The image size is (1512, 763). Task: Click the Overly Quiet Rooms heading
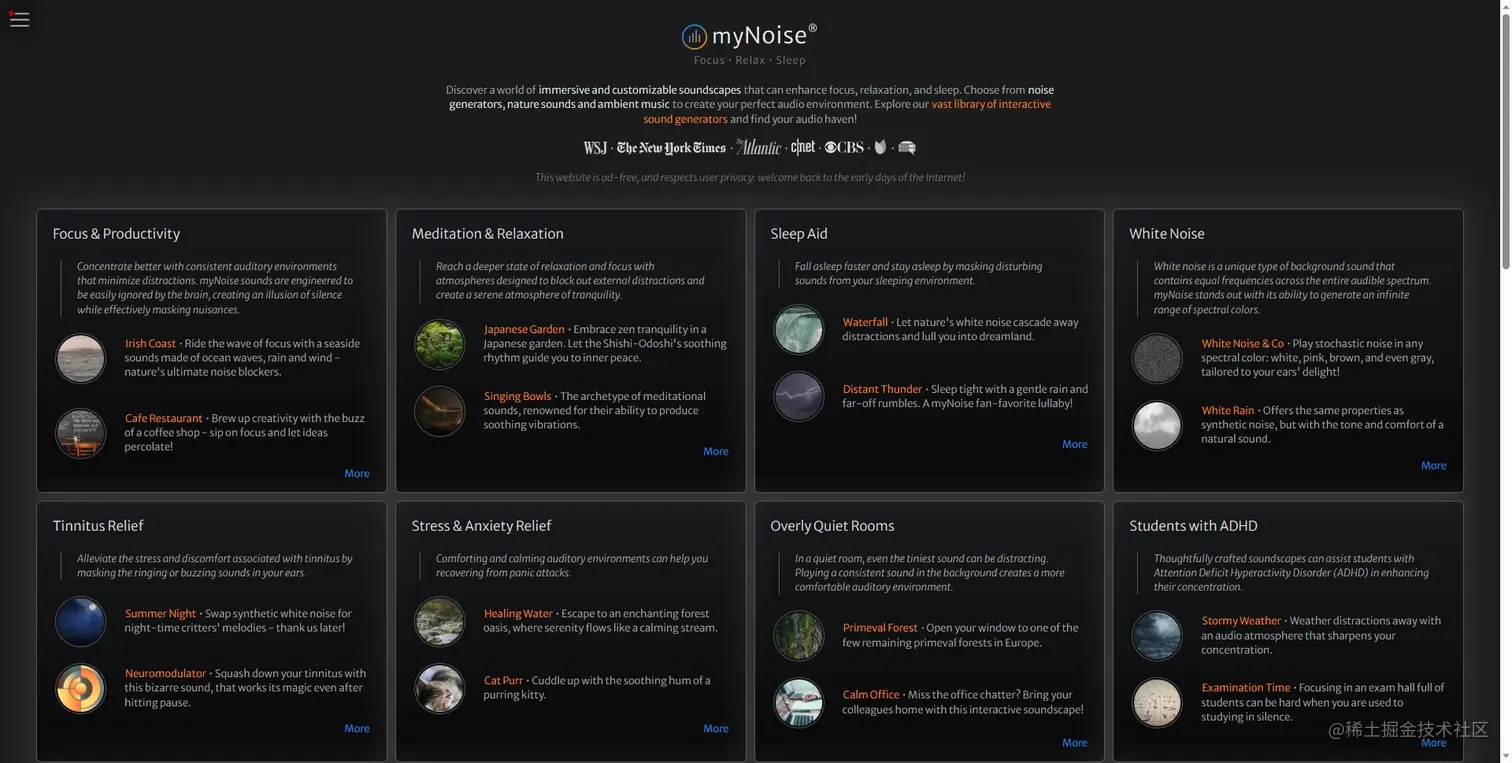coord(832,525)
